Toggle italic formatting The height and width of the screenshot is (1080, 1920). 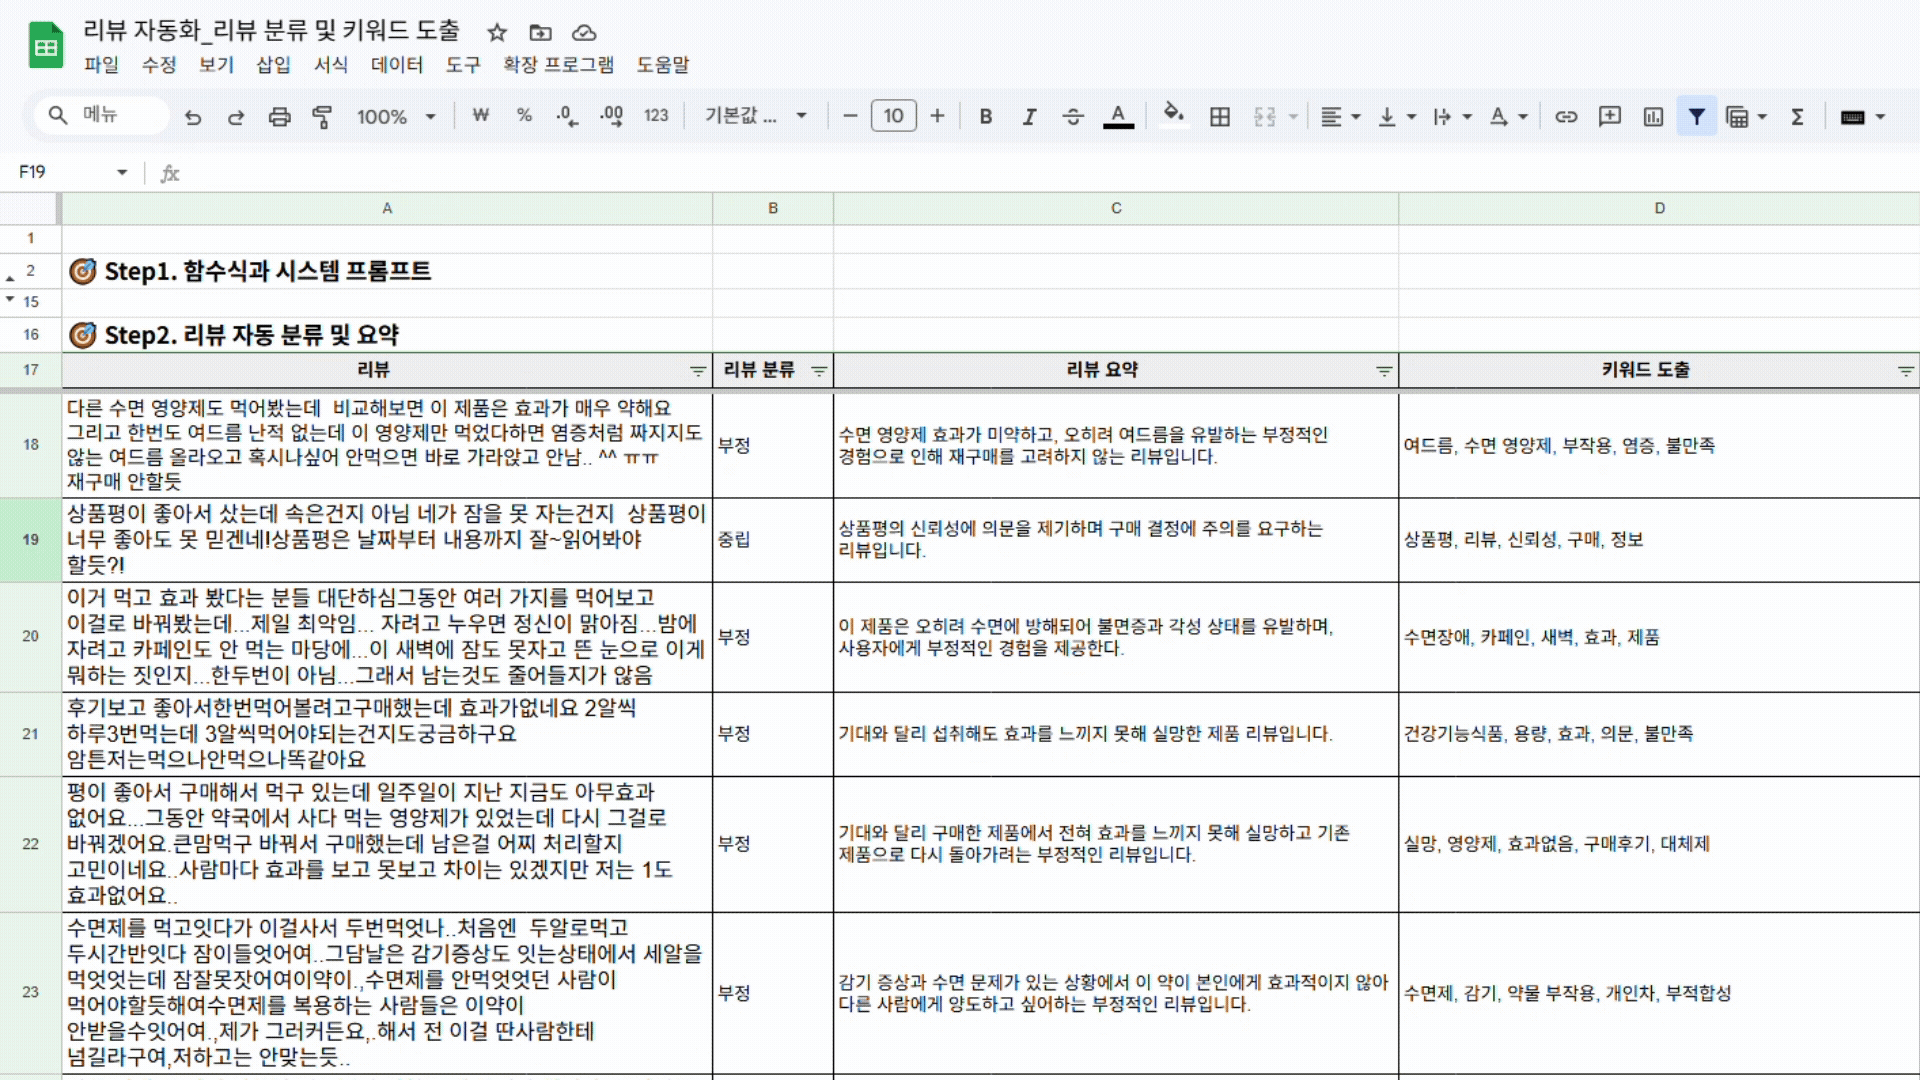click(x=1029, y=117)
